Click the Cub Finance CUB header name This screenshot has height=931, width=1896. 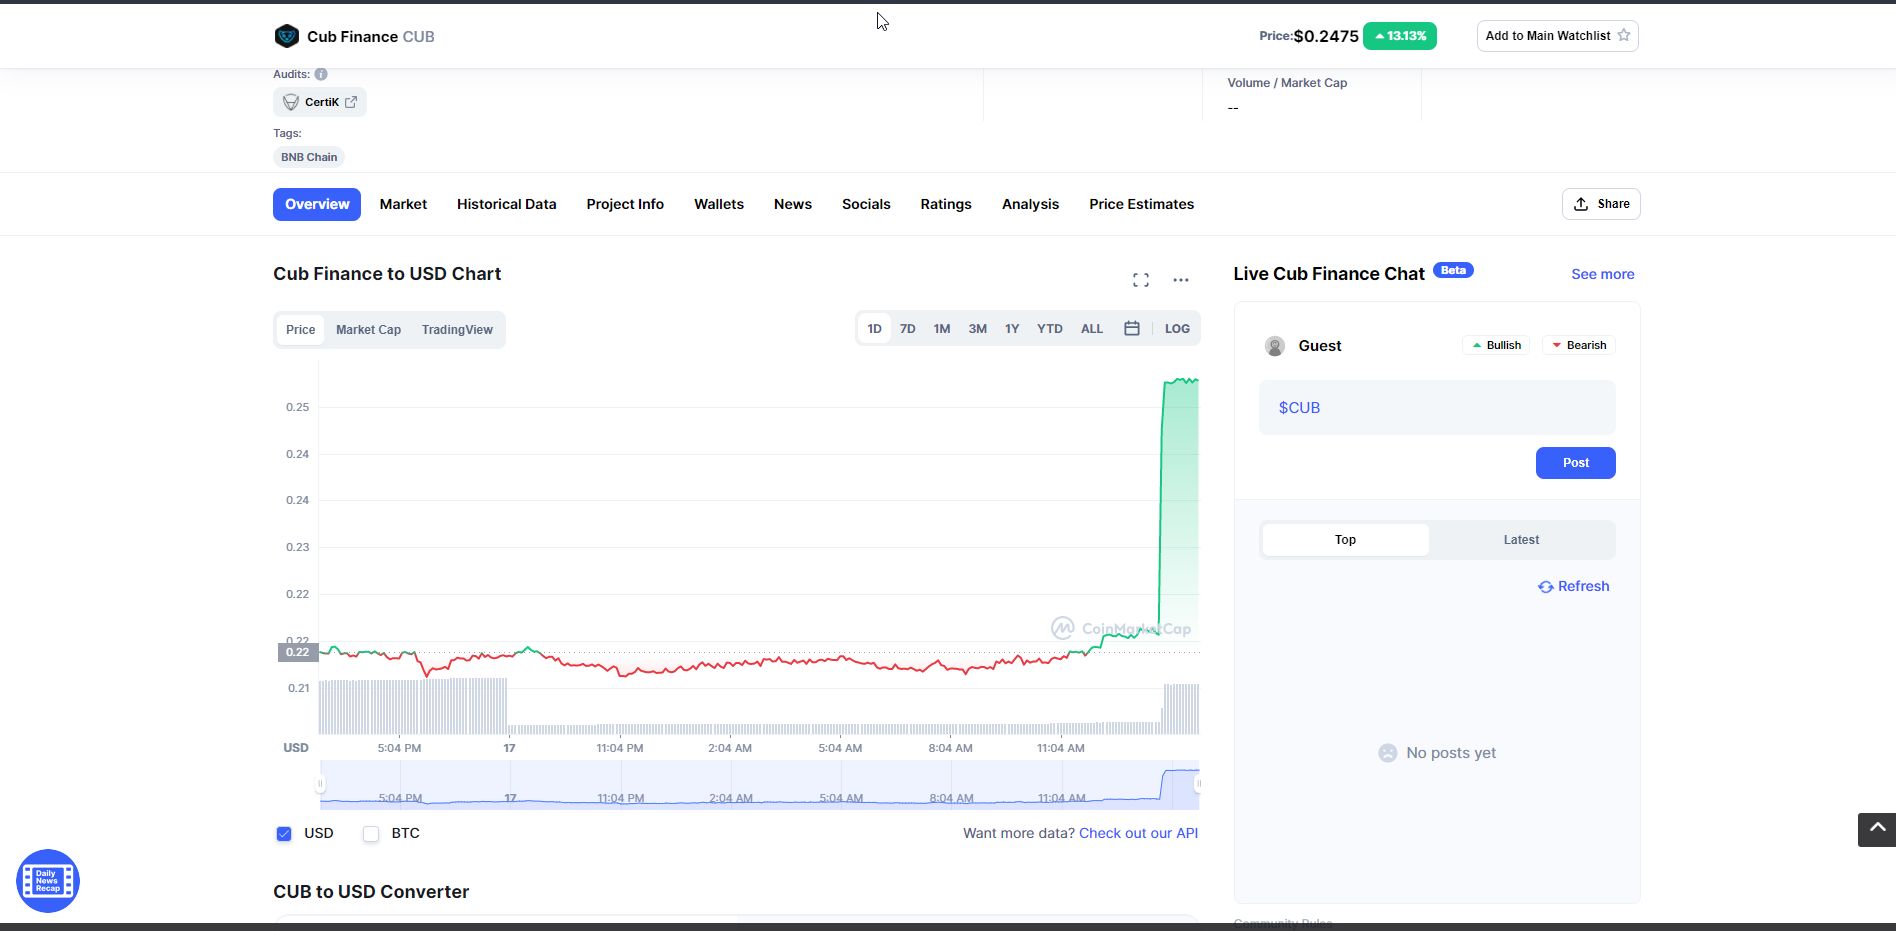click(x=371, y=37)
